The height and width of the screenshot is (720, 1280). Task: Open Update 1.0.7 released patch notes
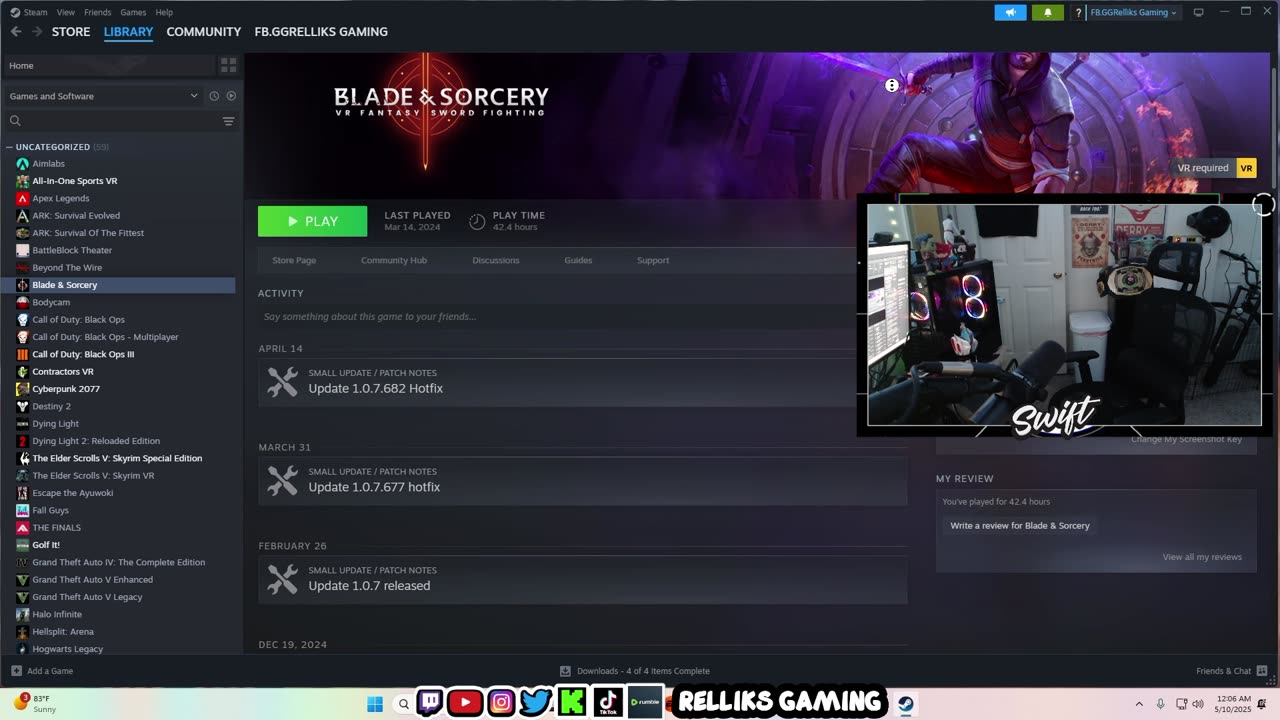click(x=582, y=580)
